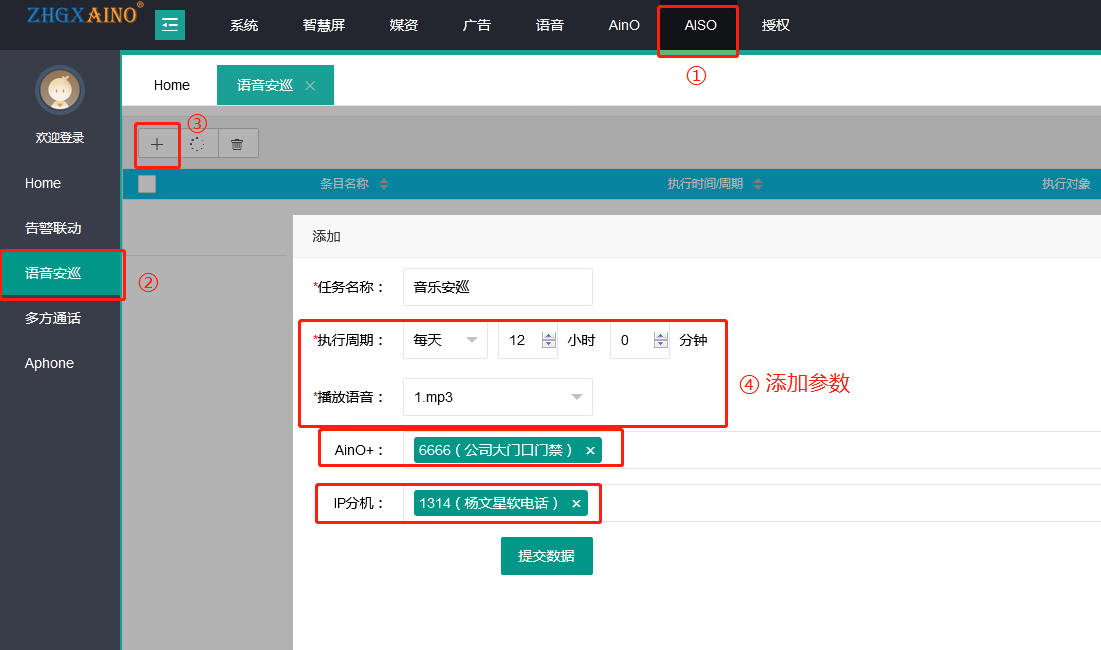This screenshot has width=1101, height=650.
Task: Click the 提交数据 submit button
Action: coord(546,556)
